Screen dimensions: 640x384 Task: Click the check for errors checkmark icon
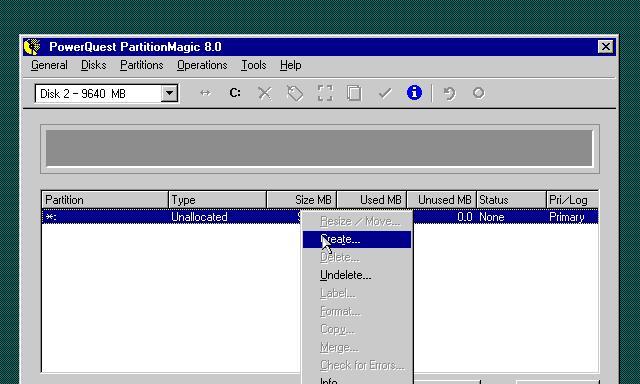[384, 93]
